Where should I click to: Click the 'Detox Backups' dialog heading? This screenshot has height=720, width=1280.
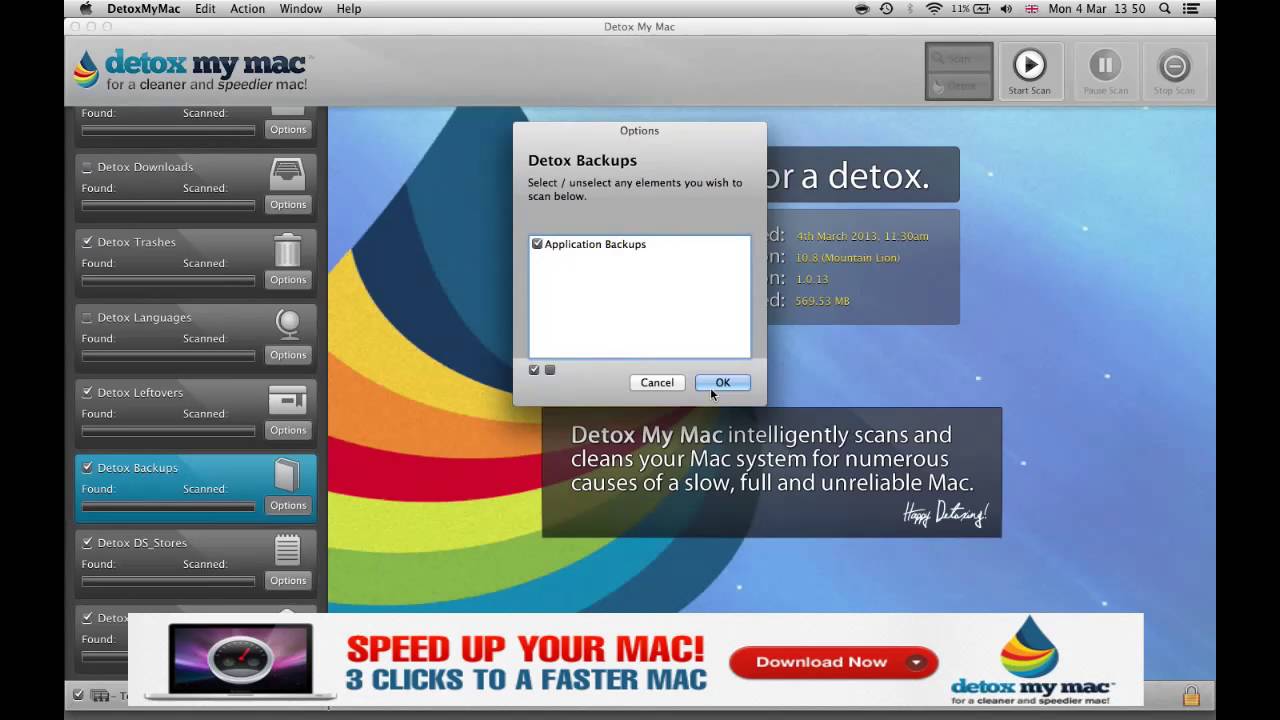pos(582,160)
